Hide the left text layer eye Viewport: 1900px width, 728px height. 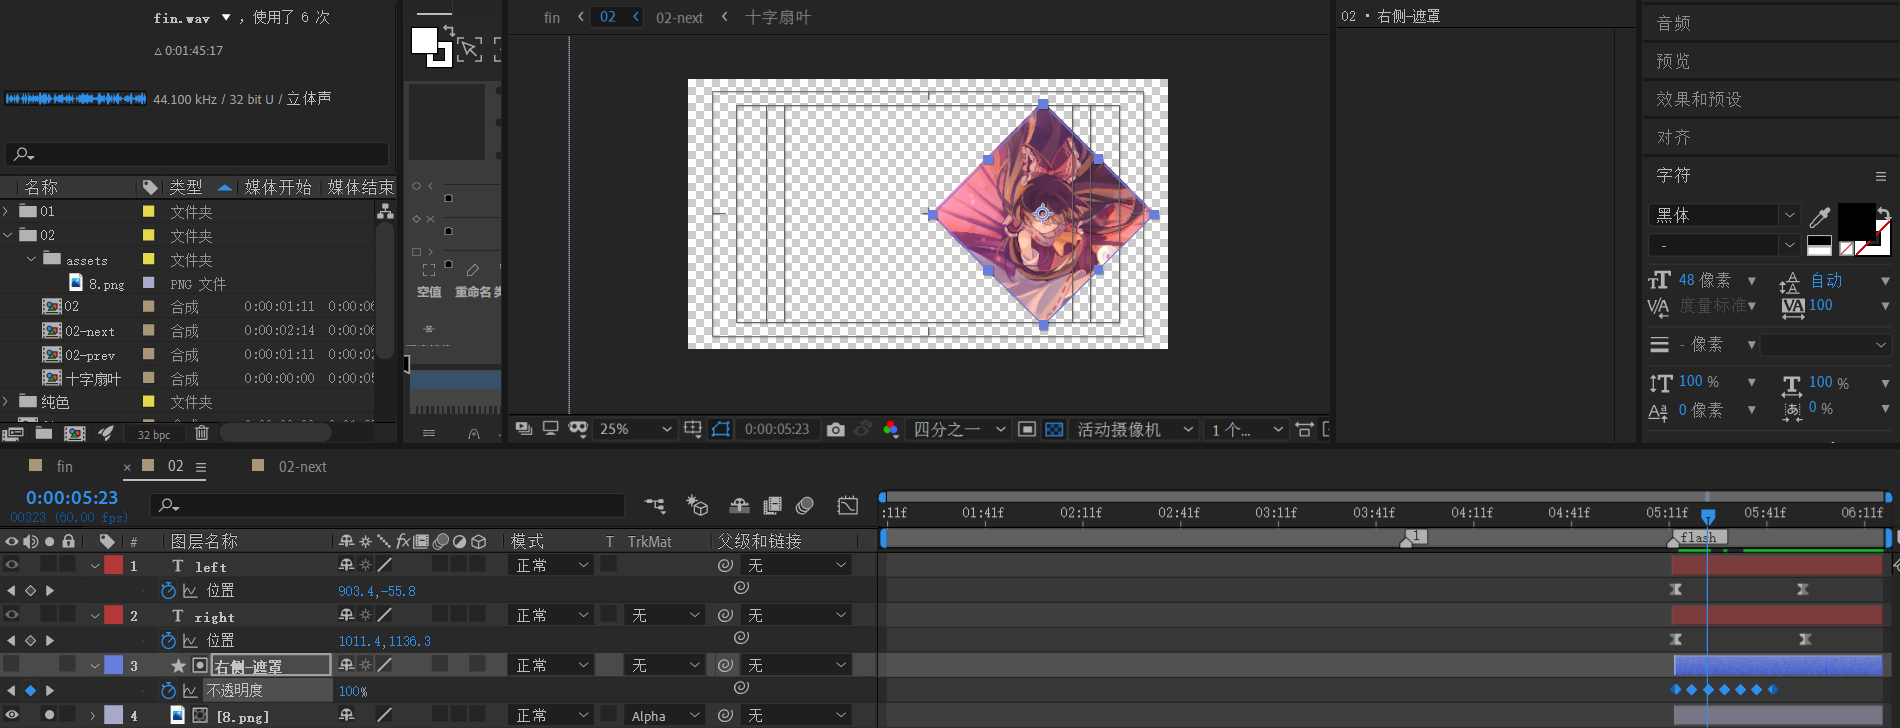click(12, 565)
